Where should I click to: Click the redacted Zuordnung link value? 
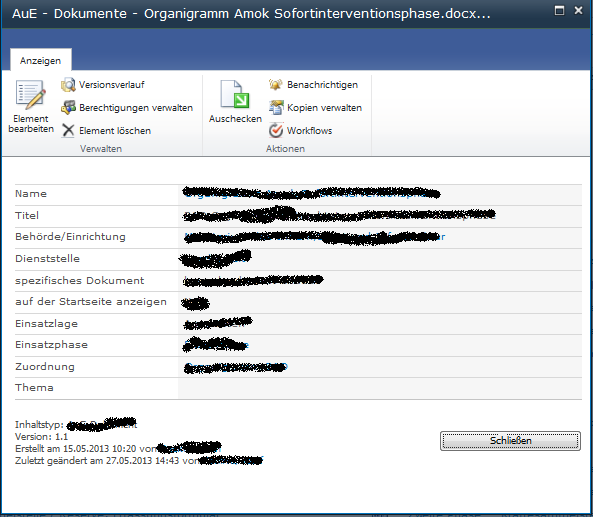(235, 367)
